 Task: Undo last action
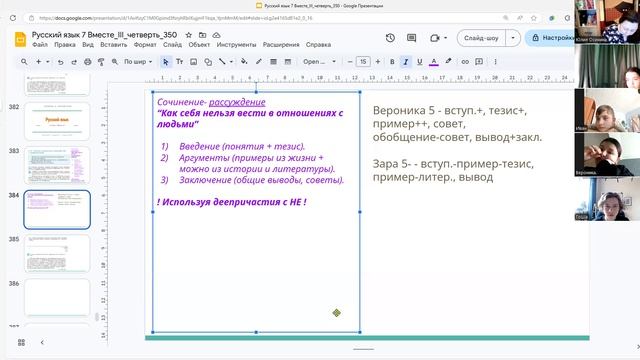pyautogui.click(x=60, y=62)
